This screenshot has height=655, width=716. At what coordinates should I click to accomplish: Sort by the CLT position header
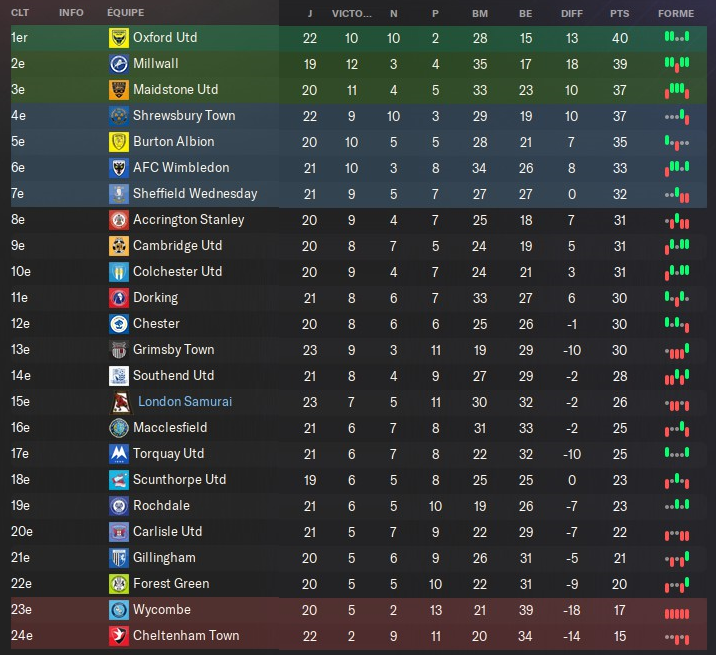pos(20,13)
